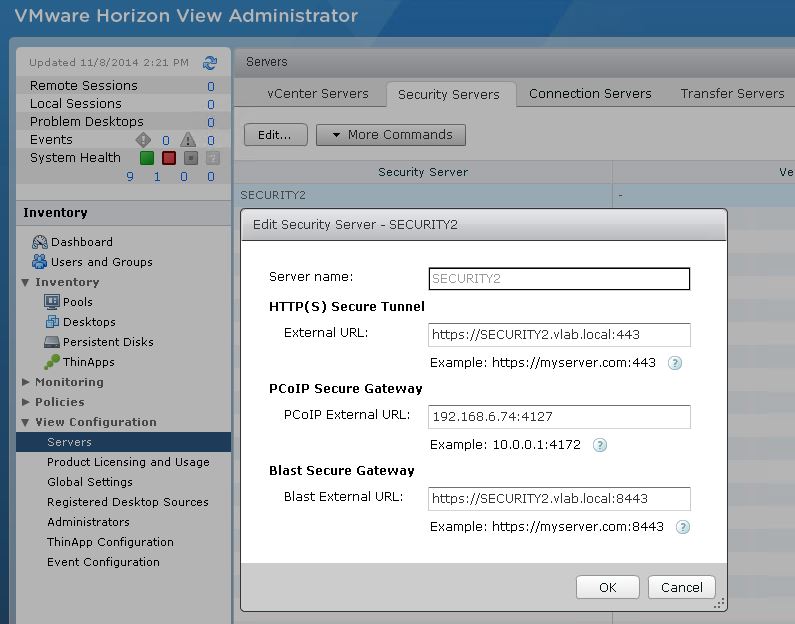The height and width of the screenshot is (624, 795).
Task: Click the HTTP(S) External URL field
Action: click(x=559, y=335)
